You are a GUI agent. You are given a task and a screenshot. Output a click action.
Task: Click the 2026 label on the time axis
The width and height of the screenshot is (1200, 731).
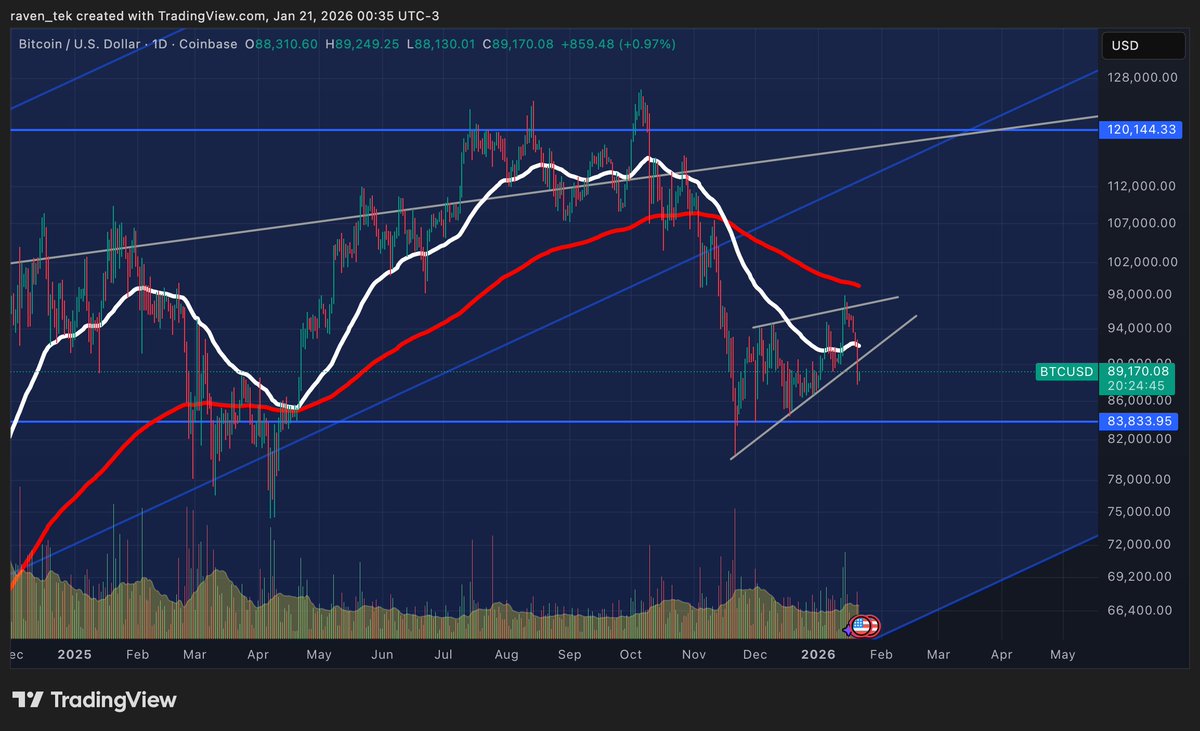pyautogui.click(x=818, y=654)
